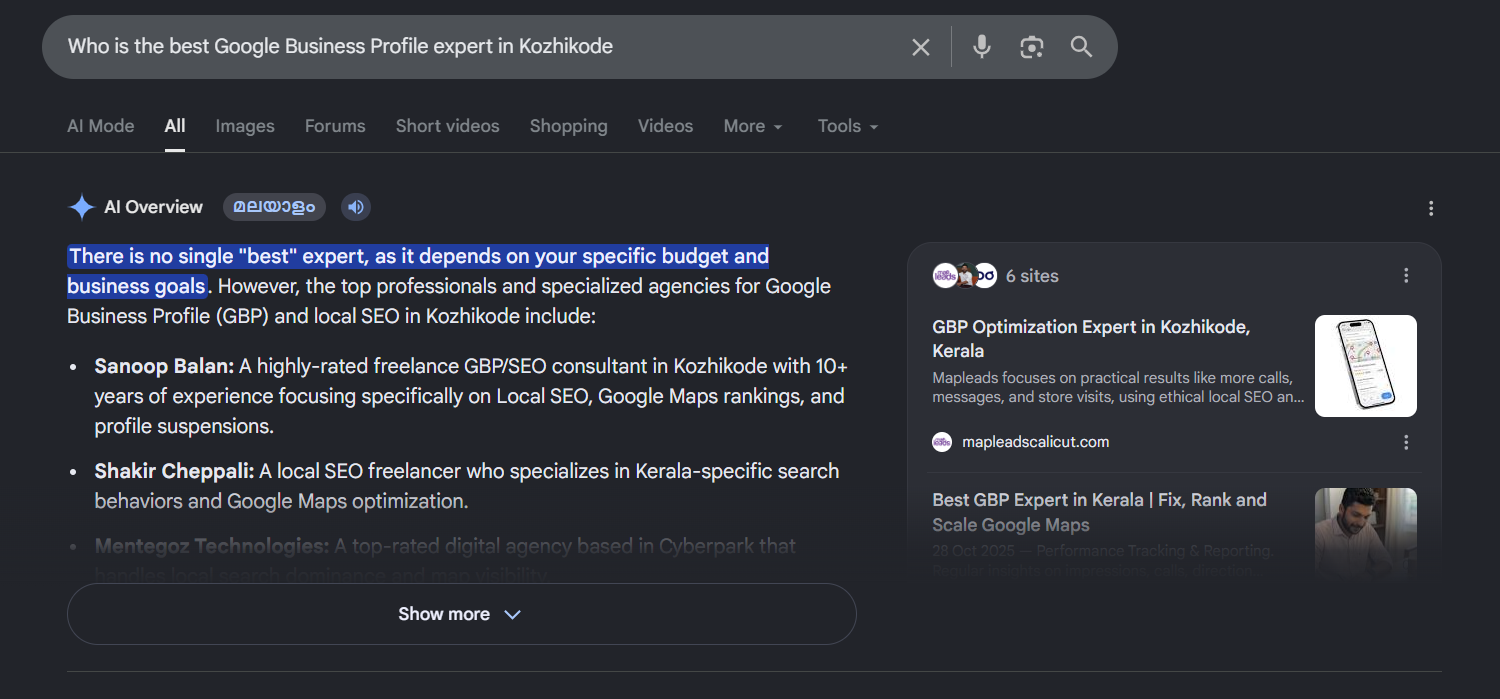
Task: Click the Mapleads snippet description text
Action: (x=1118, y=388)
